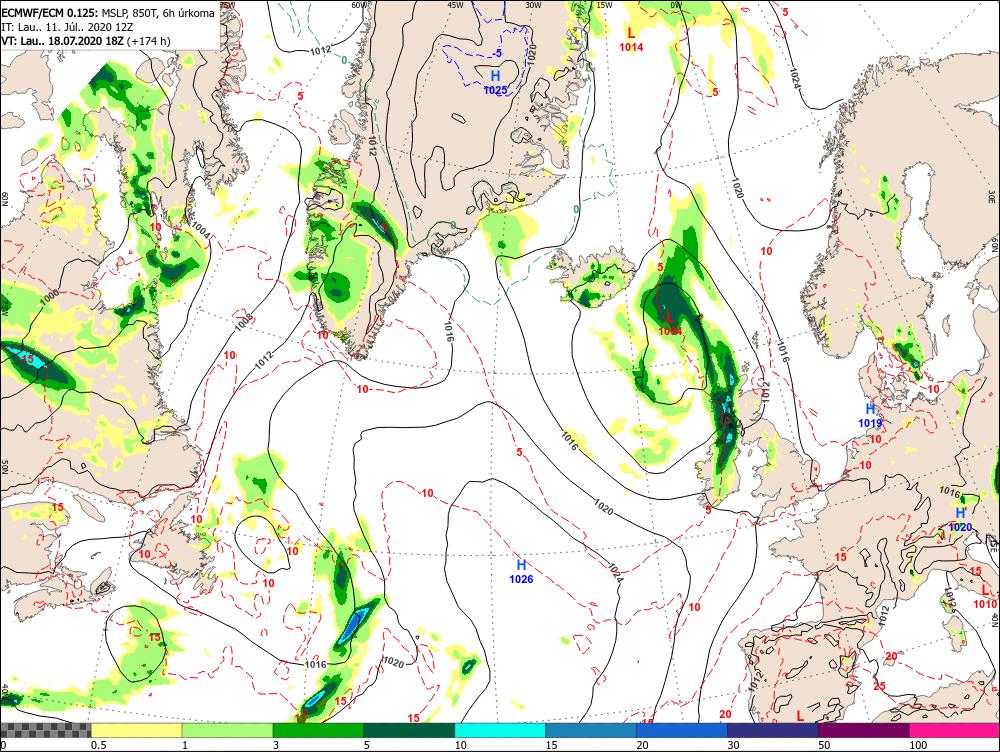Image resolution: width=1000 pixels, height=752 pixels.
Task: Click the blue '-5' isotherm label
Action: click(x=497, y=53)
